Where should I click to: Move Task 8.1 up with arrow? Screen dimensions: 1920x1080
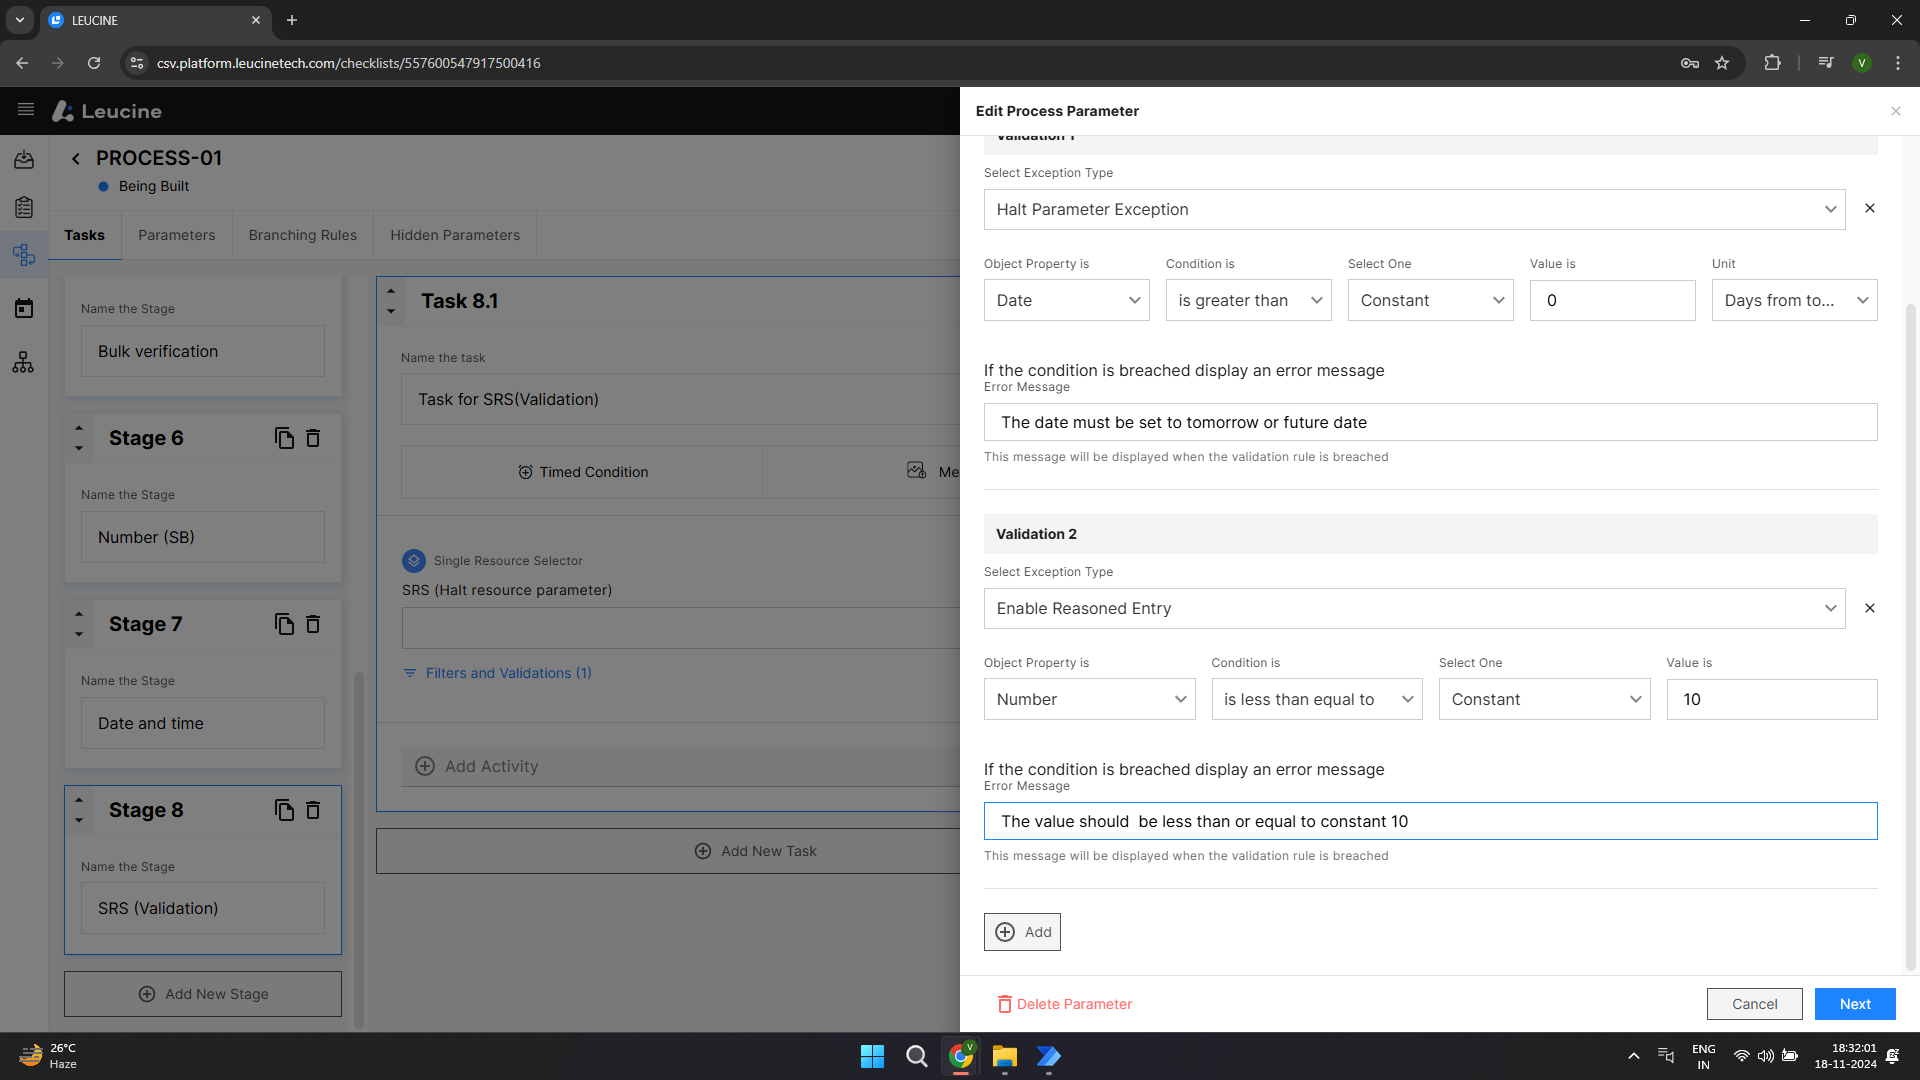(391, 291)
